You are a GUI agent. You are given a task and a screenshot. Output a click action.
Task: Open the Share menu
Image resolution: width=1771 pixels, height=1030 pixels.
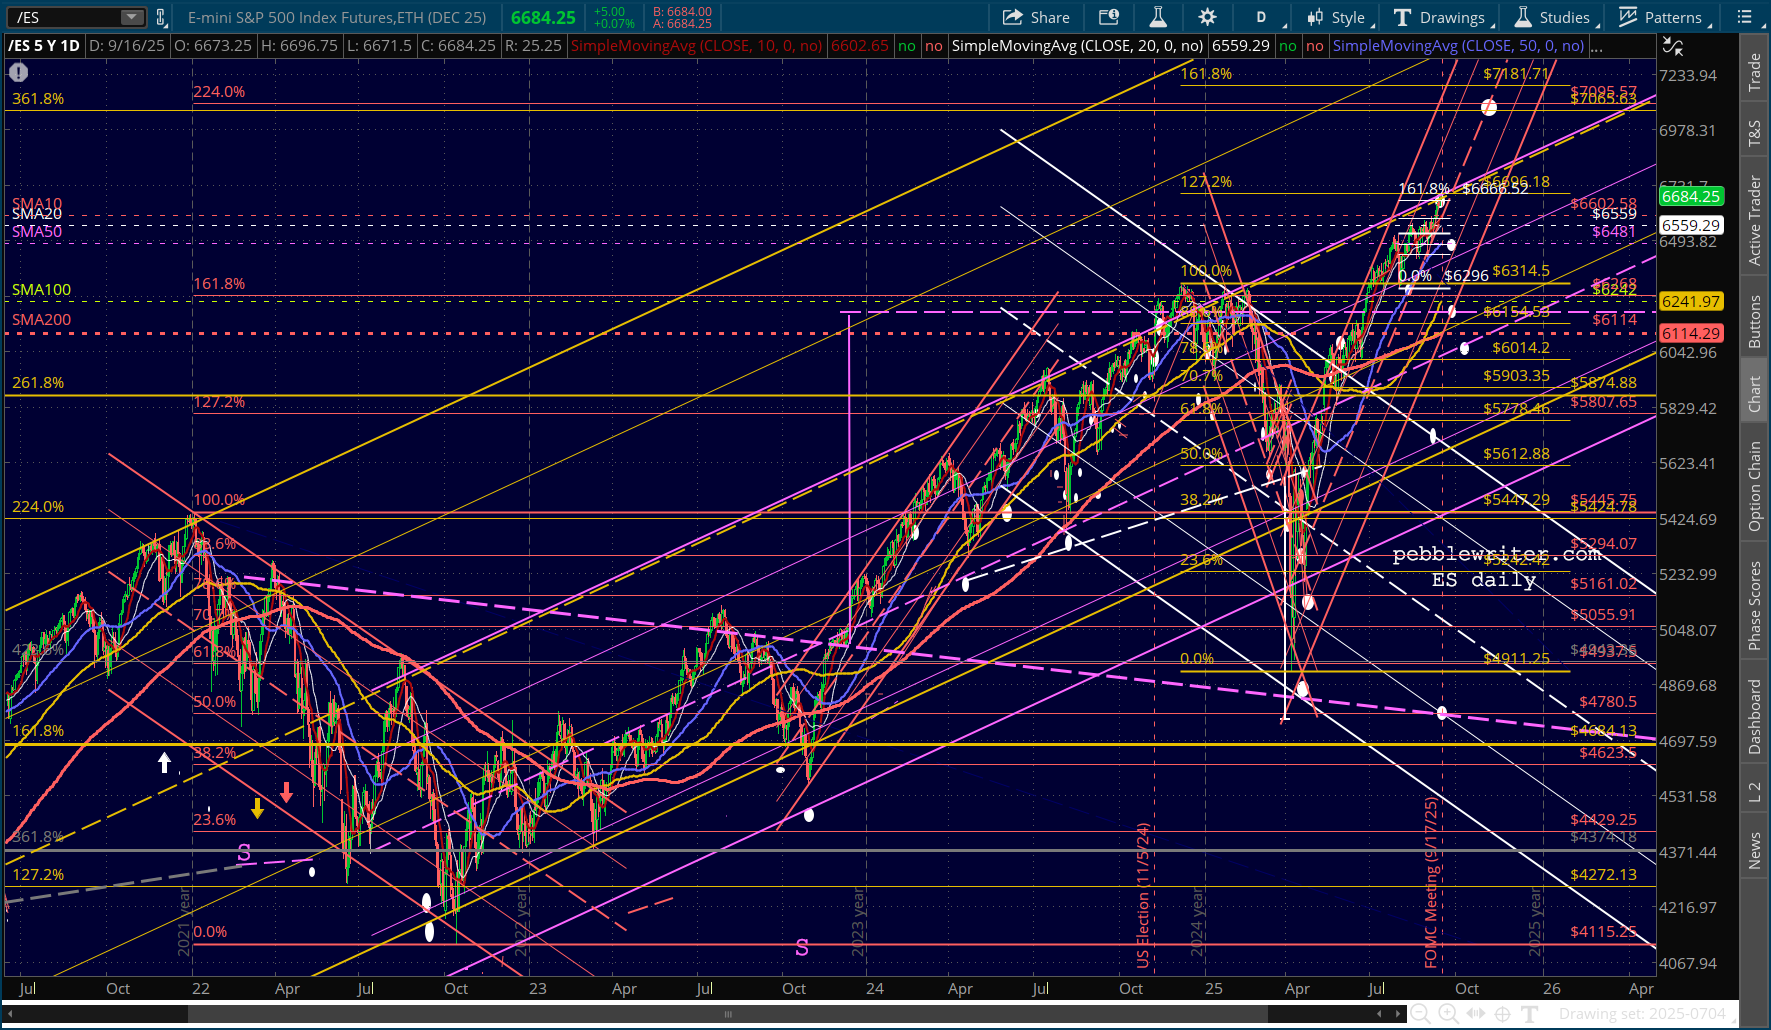(1036, 17)
